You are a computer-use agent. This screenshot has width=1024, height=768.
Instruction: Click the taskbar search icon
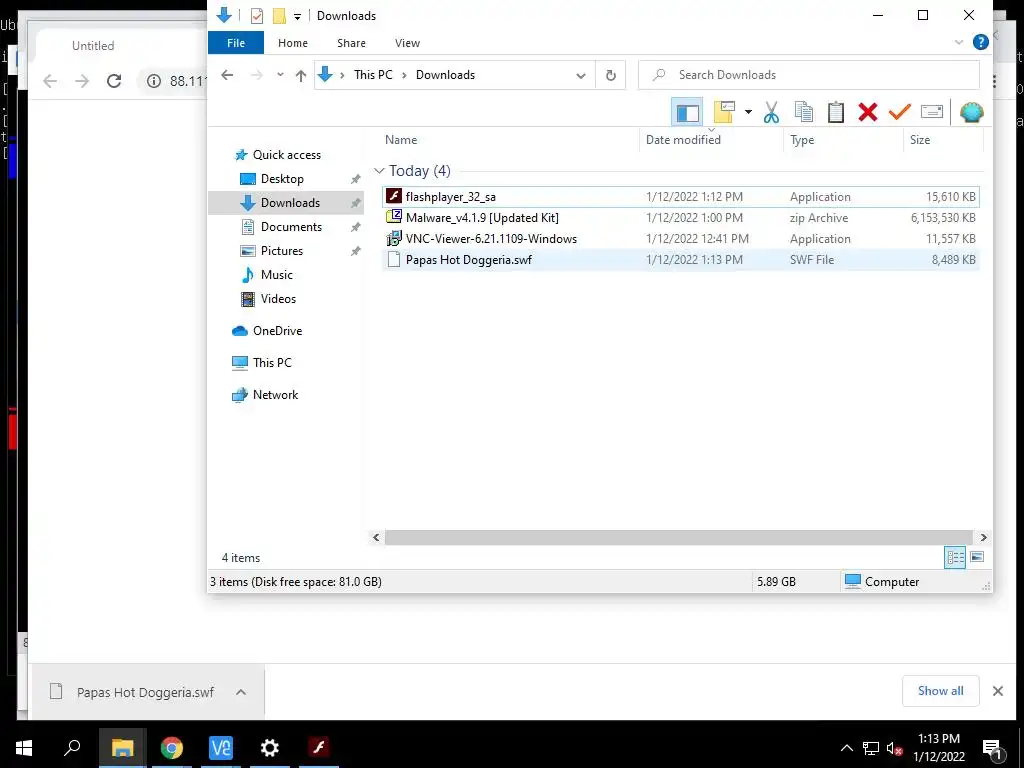[72, 748]
